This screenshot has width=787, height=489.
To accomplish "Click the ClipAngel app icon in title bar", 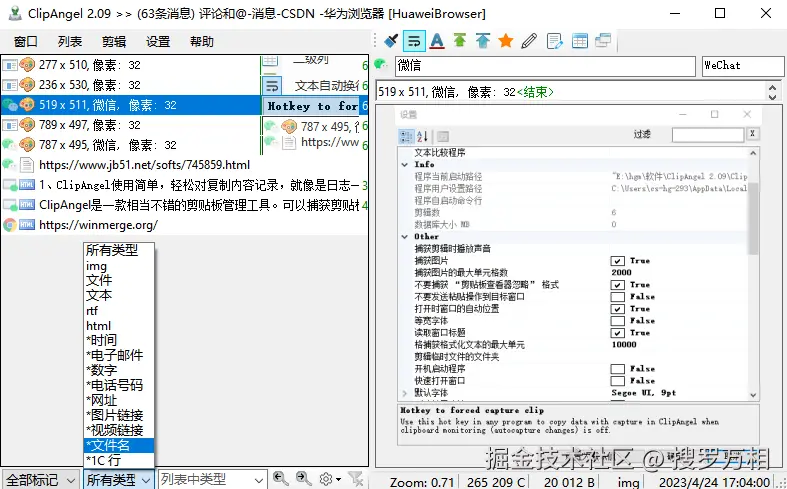I will click(15, 14).
